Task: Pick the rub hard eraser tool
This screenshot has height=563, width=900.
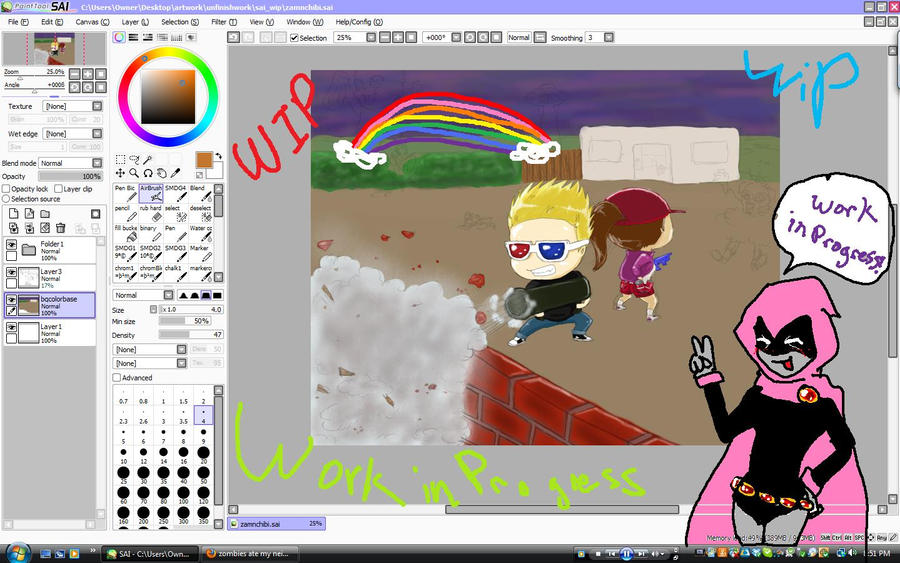Action: click(x=150, y=213)
